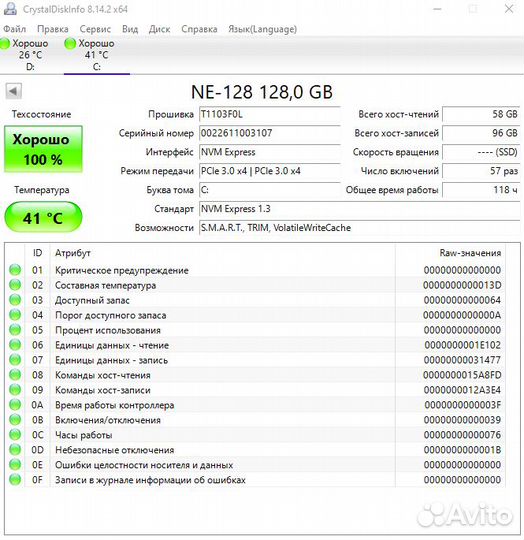This screenshot has width=524, height=540.
Task: Click raw value 000000000013D
Action: (x=462, y=285)
